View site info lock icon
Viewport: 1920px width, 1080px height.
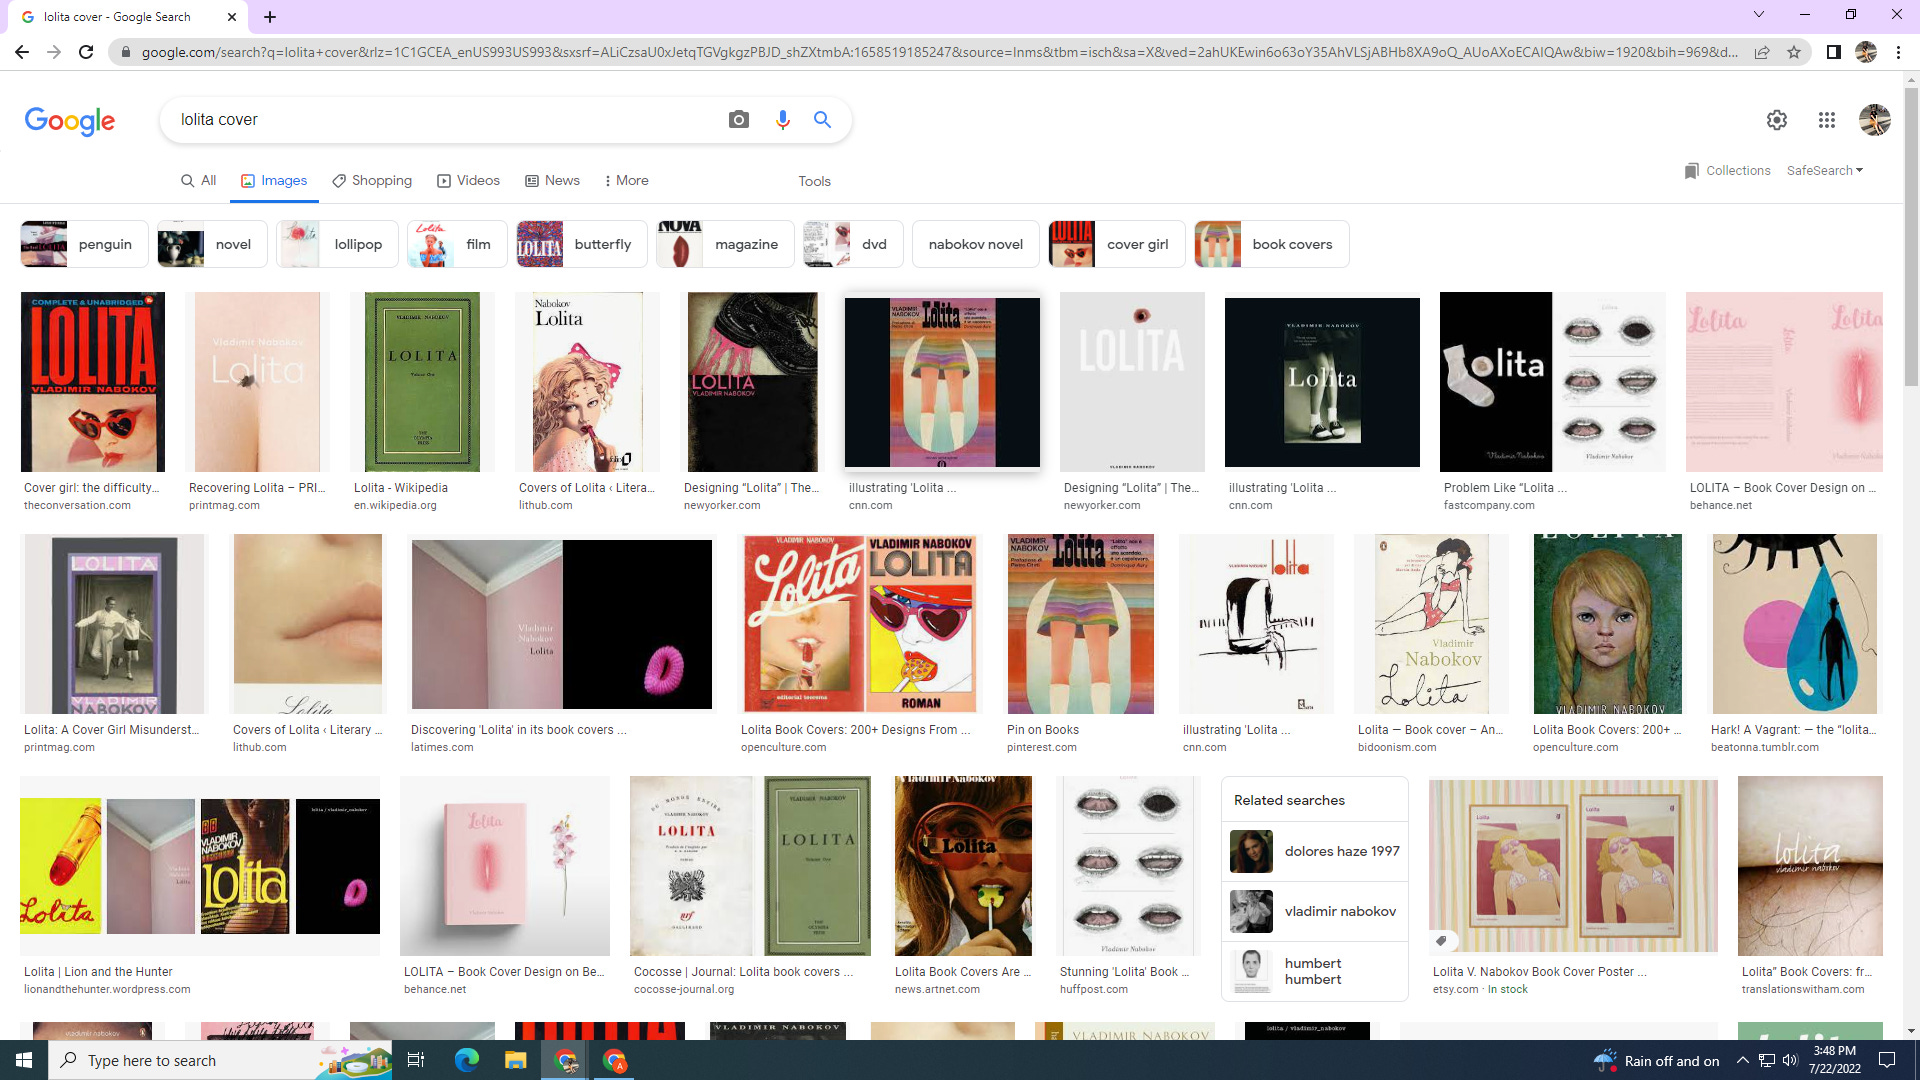point(125,52)
